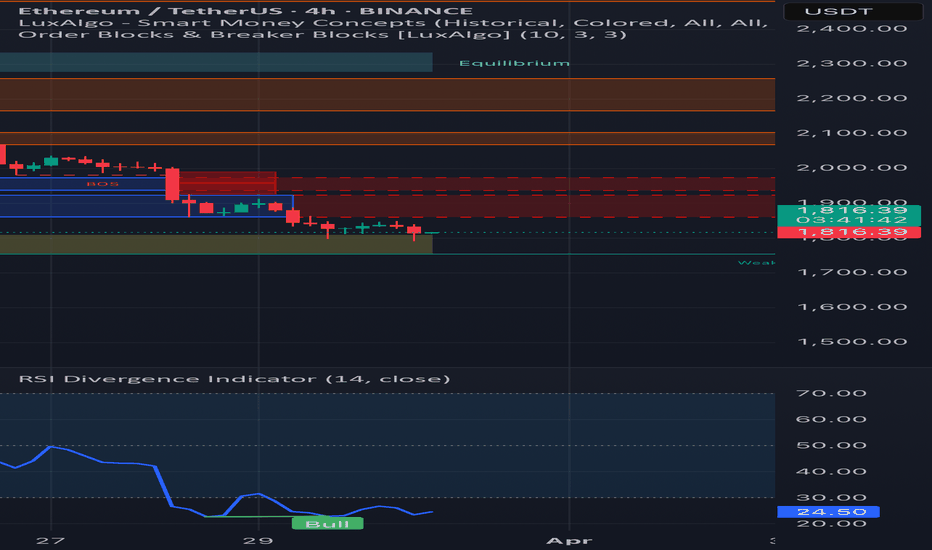Click the 2,000.00 price axis label
This screenshot has height=550, width=932.
(851, 168)
